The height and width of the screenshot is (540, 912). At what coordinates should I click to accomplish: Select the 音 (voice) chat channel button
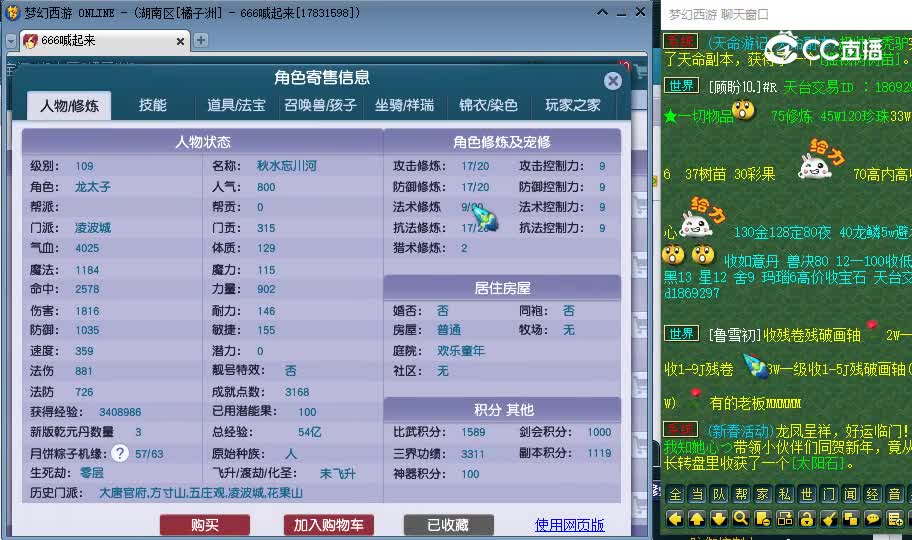[895, 494]
